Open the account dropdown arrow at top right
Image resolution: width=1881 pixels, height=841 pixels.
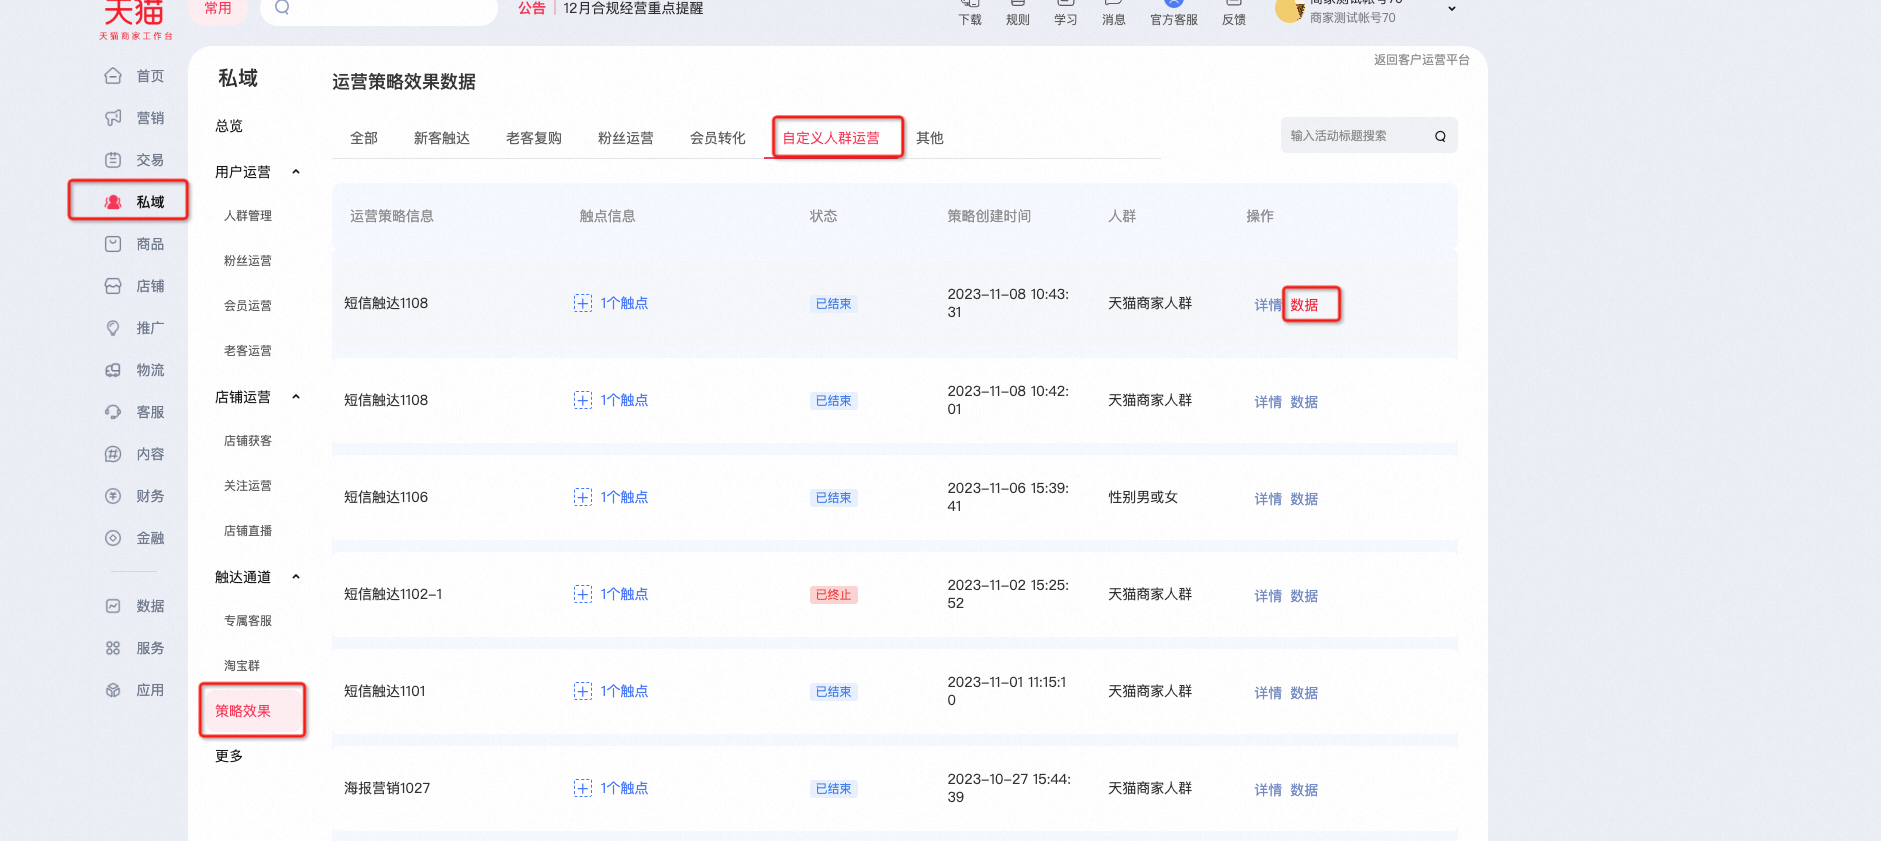click(1452, 9)
